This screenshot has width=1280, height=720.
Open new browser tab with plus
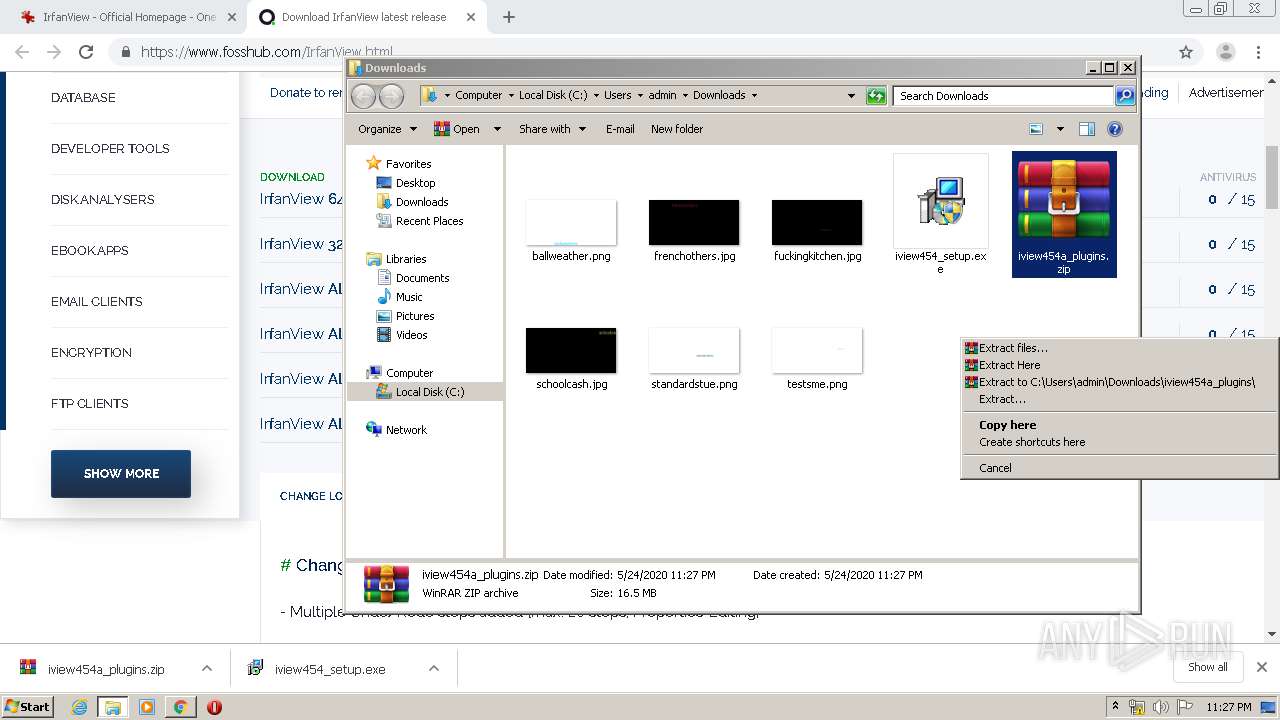pyautogui.click(x=509, y=17)
